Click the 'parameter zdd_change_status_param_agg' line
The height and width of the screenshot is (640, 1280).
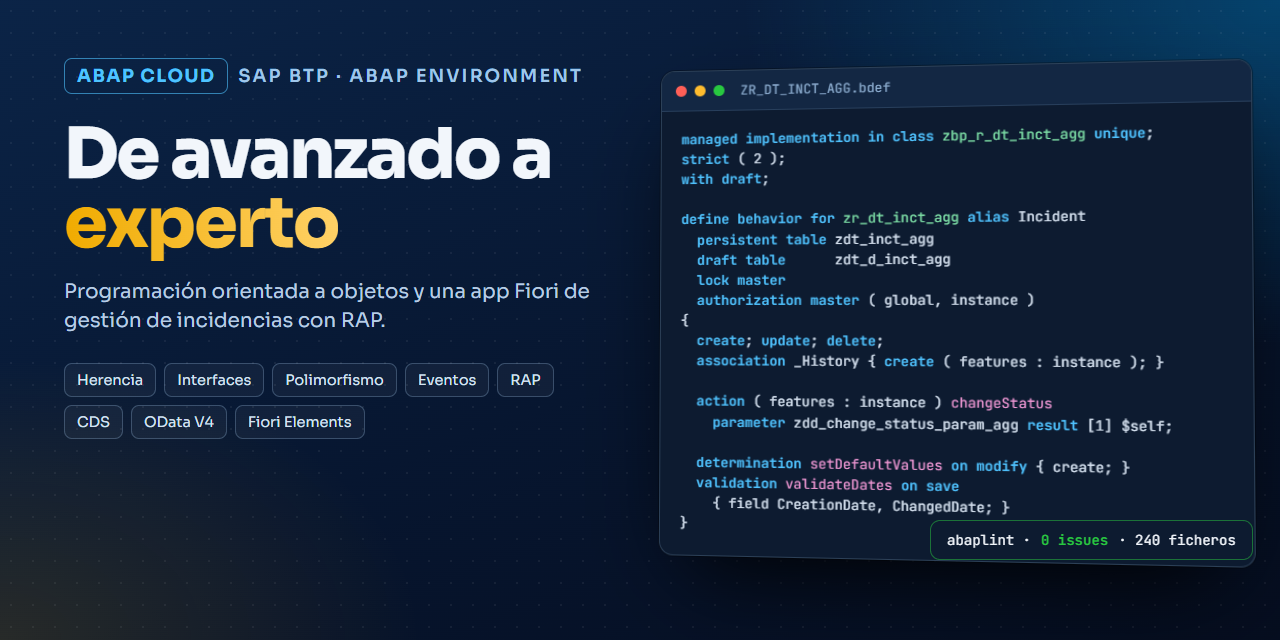tap(942, 424)
